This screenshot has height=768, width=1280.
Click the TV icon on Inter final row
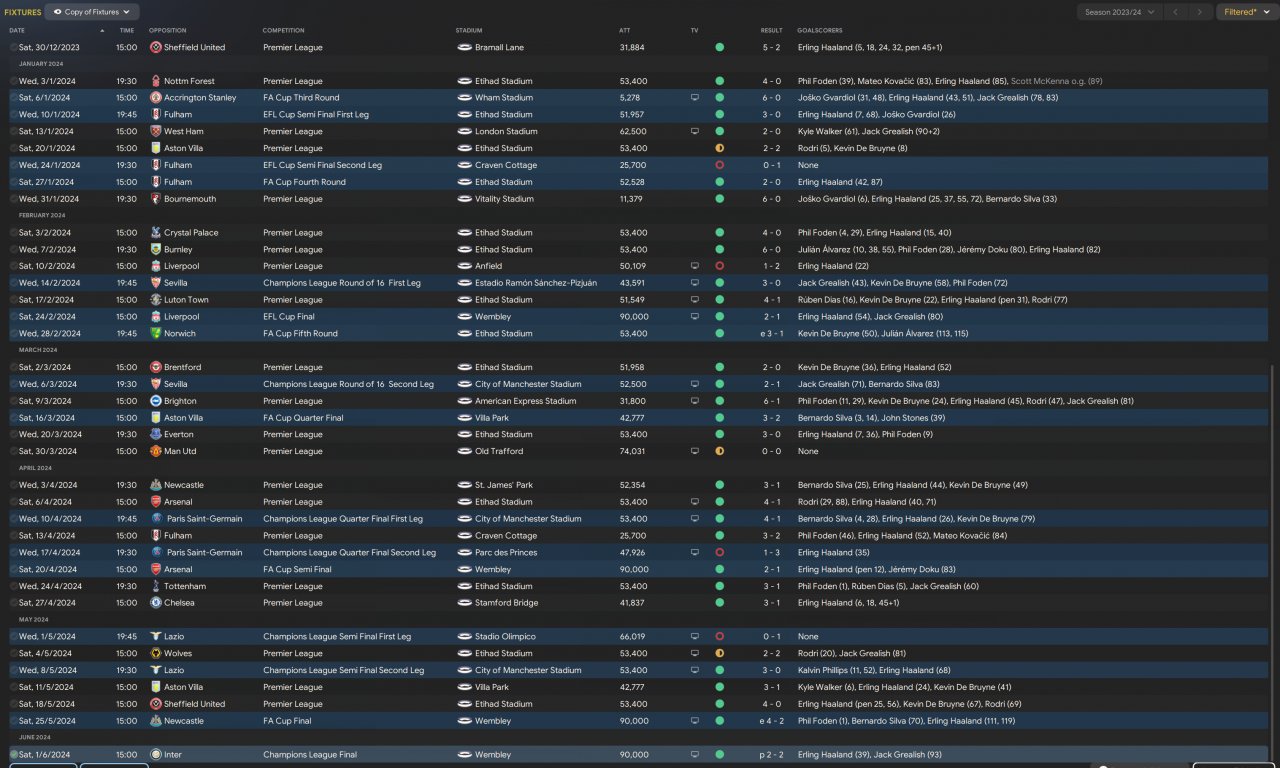point(695,755)
